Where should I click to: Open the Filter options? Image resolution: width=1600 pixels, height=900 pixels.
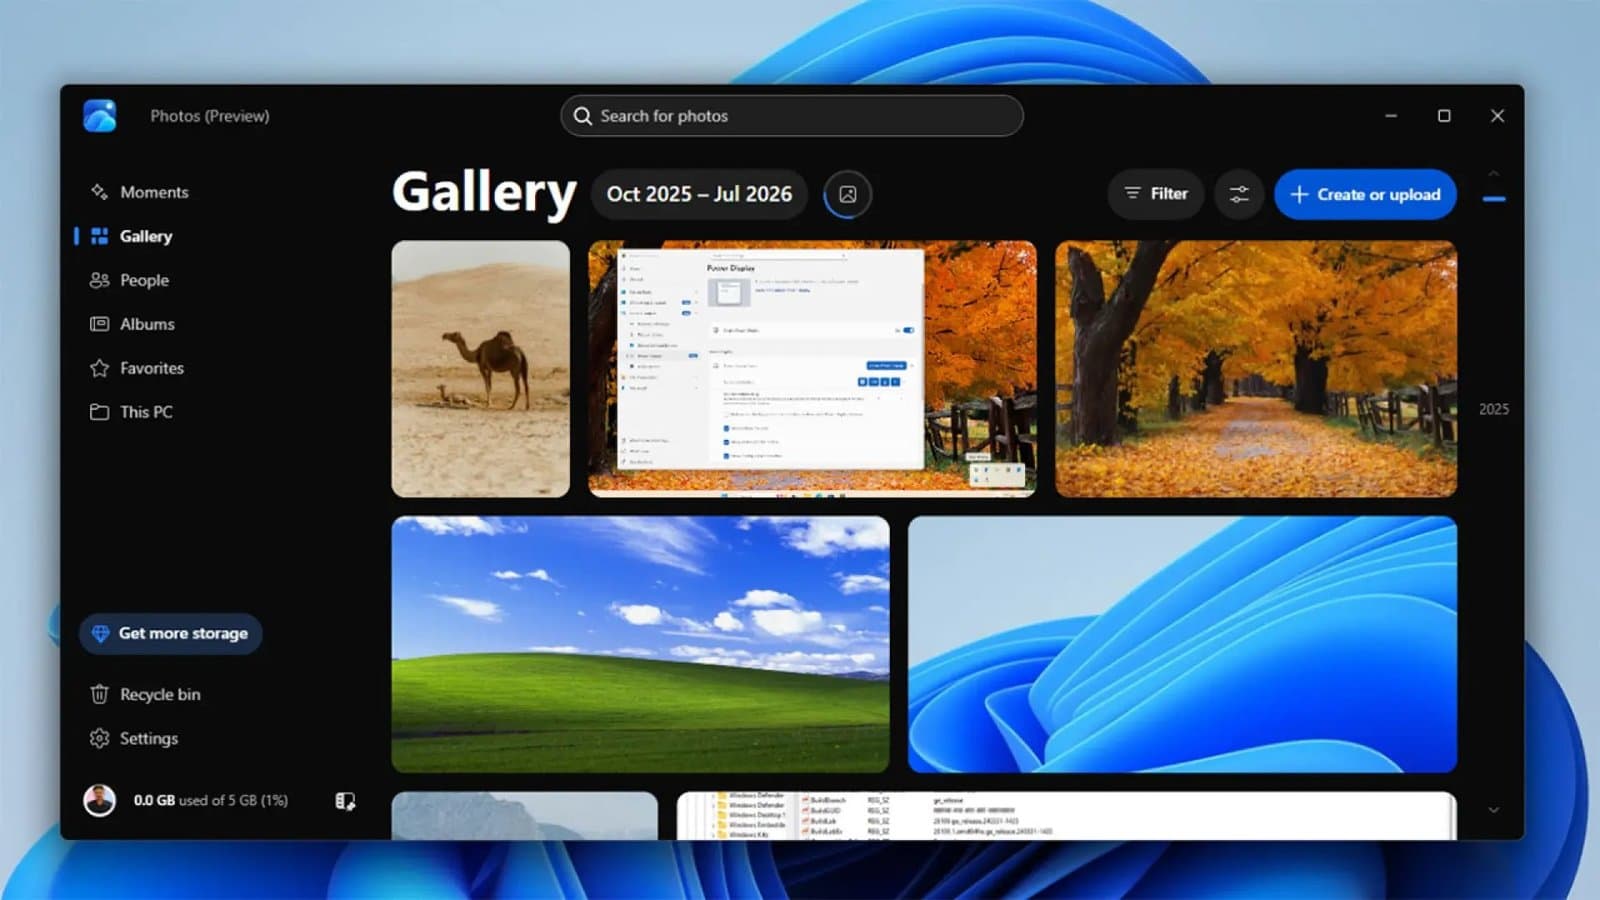tap(1156, 194)
